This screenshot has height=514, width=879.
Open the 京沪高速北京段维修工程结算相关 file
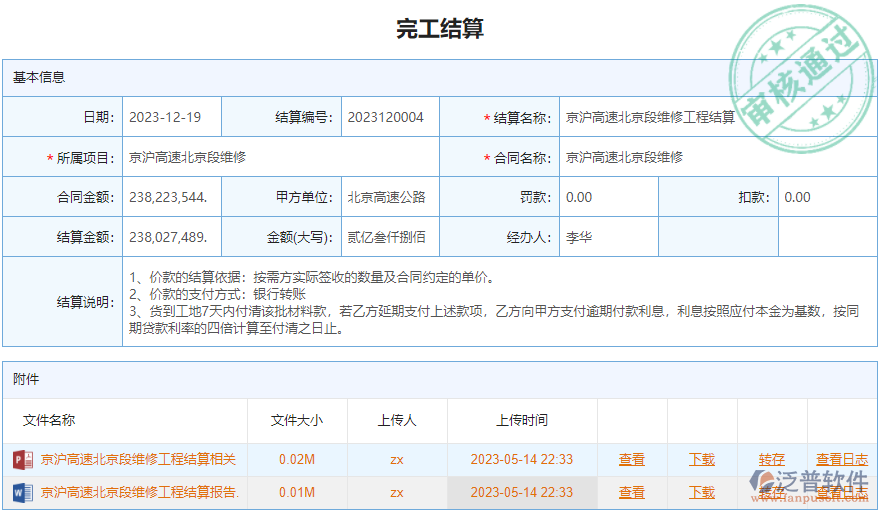(x=139, y=460)
